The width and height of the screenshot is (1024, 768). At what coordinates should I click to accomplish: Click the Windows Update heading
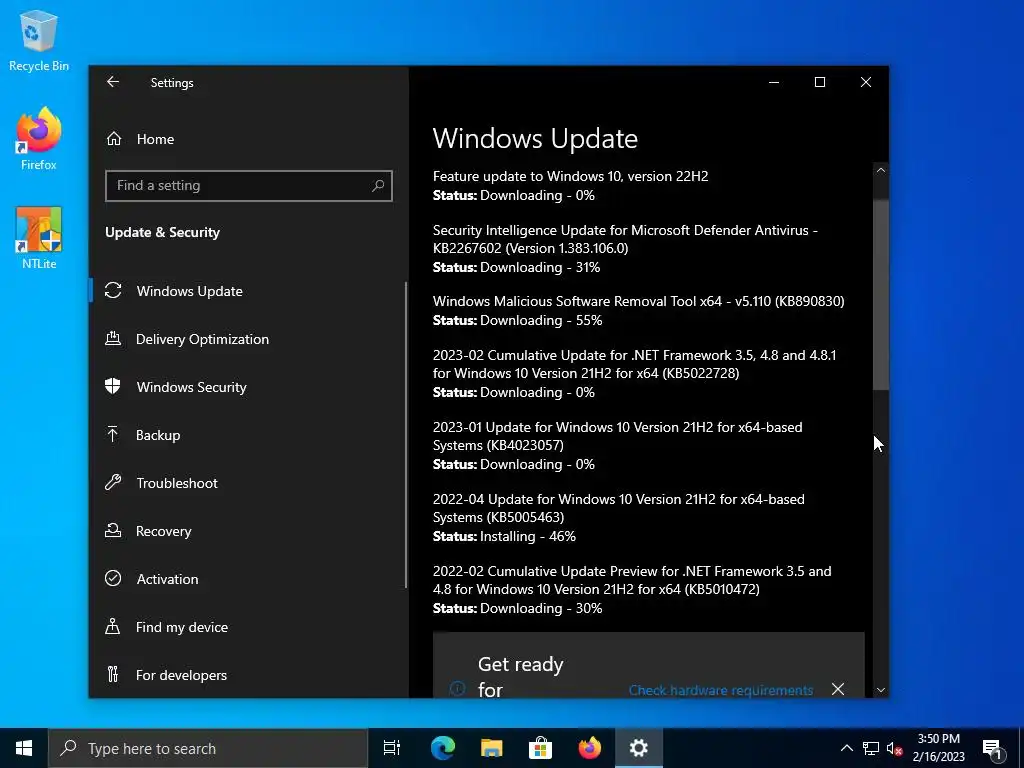pos(535,138)
